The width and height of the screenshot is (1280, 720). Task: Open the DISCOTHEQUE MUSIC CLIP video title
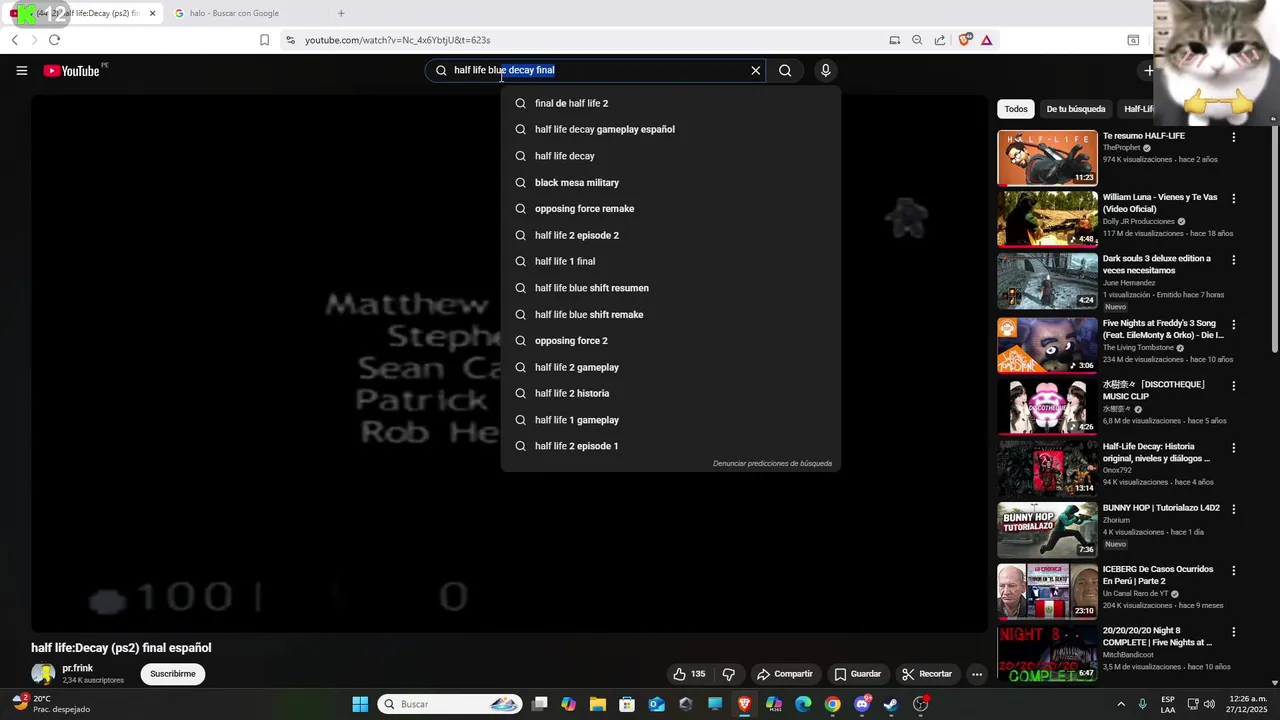(x=1154, y=390)
